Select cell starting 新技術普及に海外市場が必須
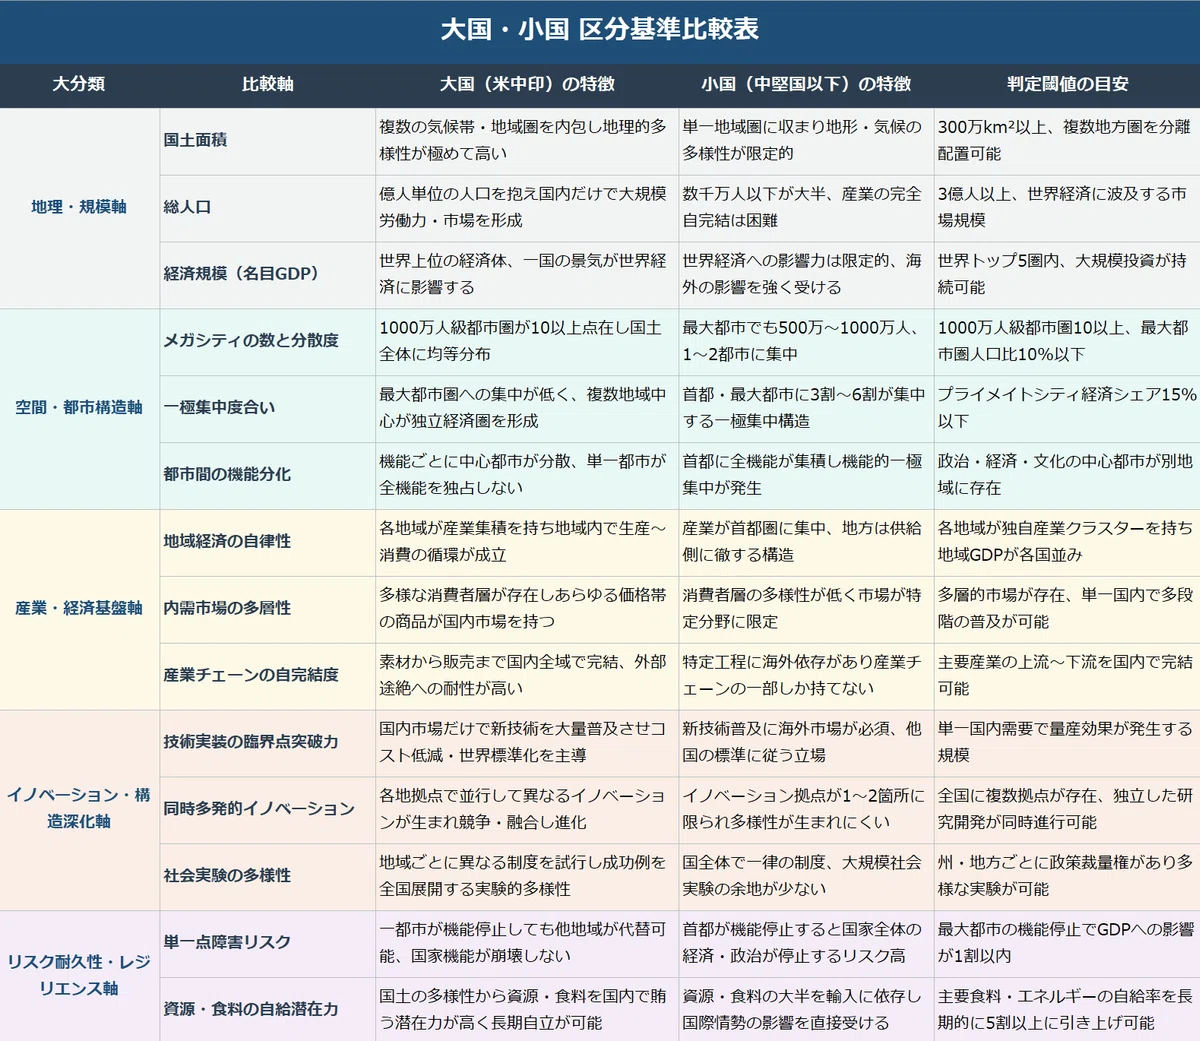 coord(806,743)
